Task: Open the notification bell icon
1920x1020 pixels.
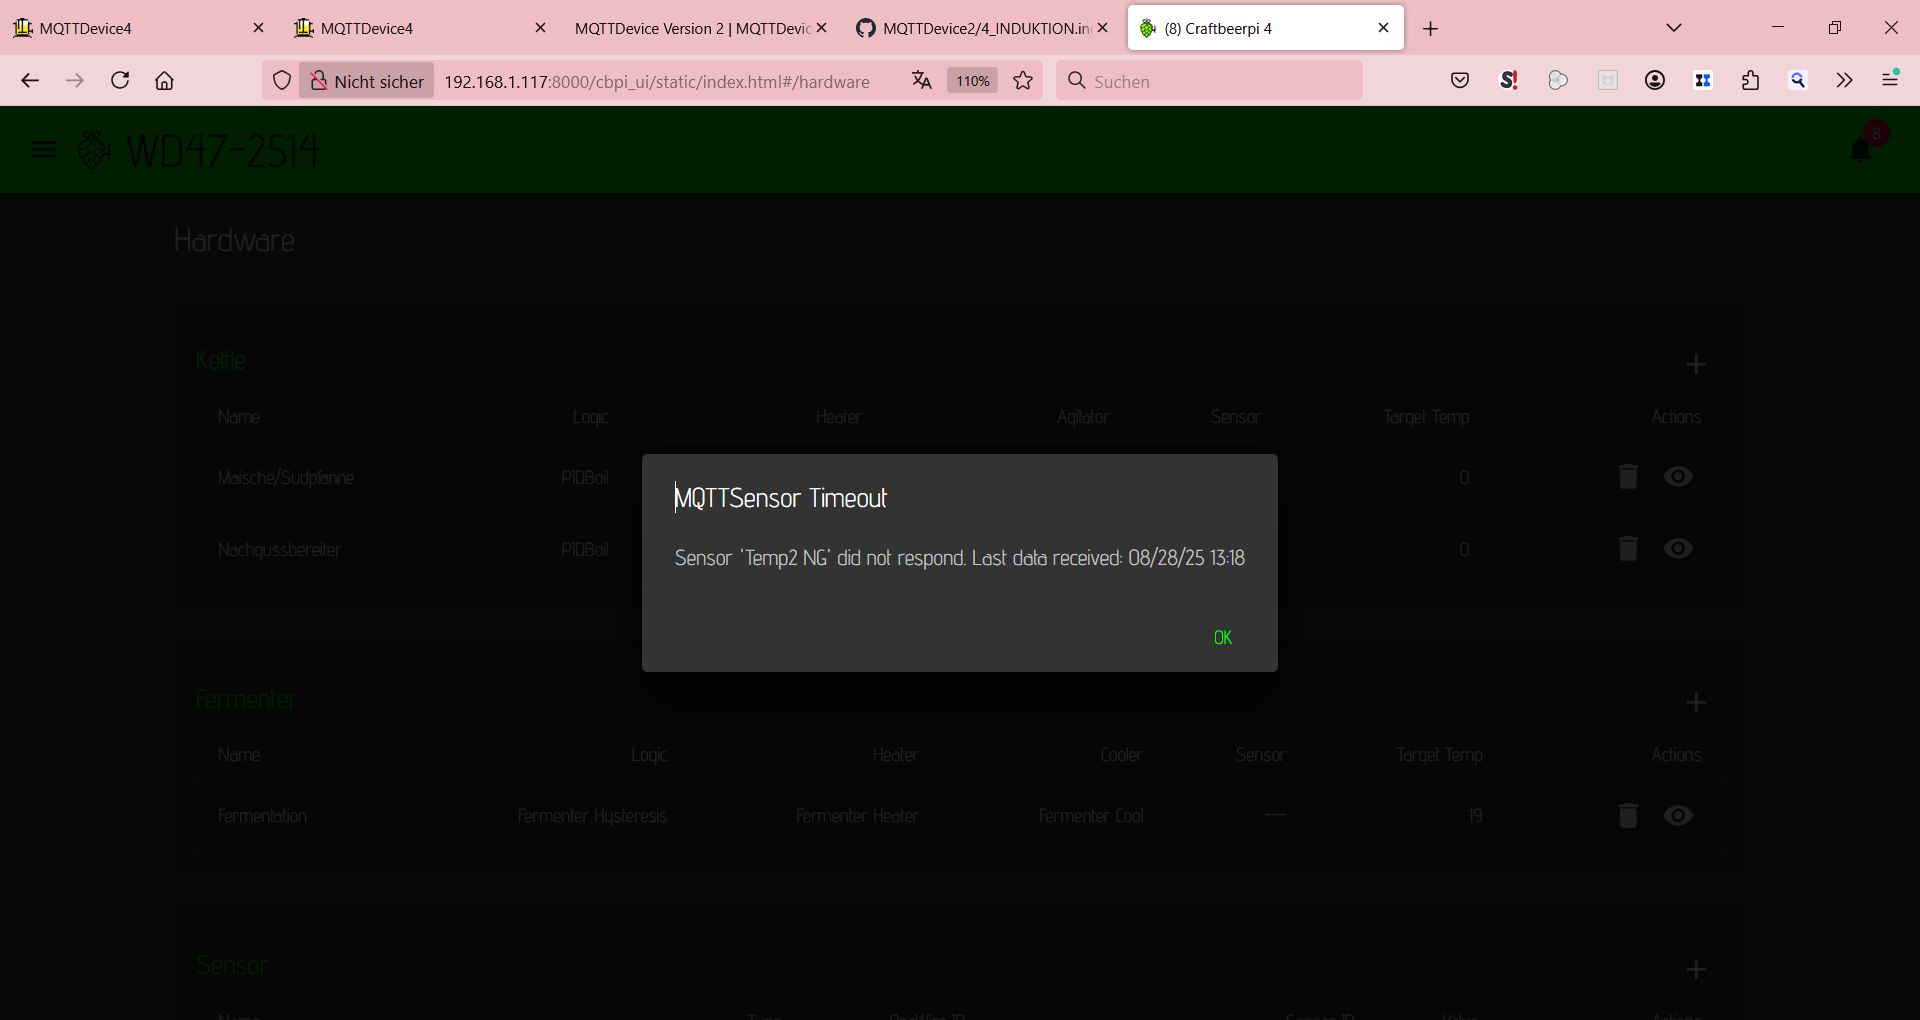Action: click(1860, 150)
